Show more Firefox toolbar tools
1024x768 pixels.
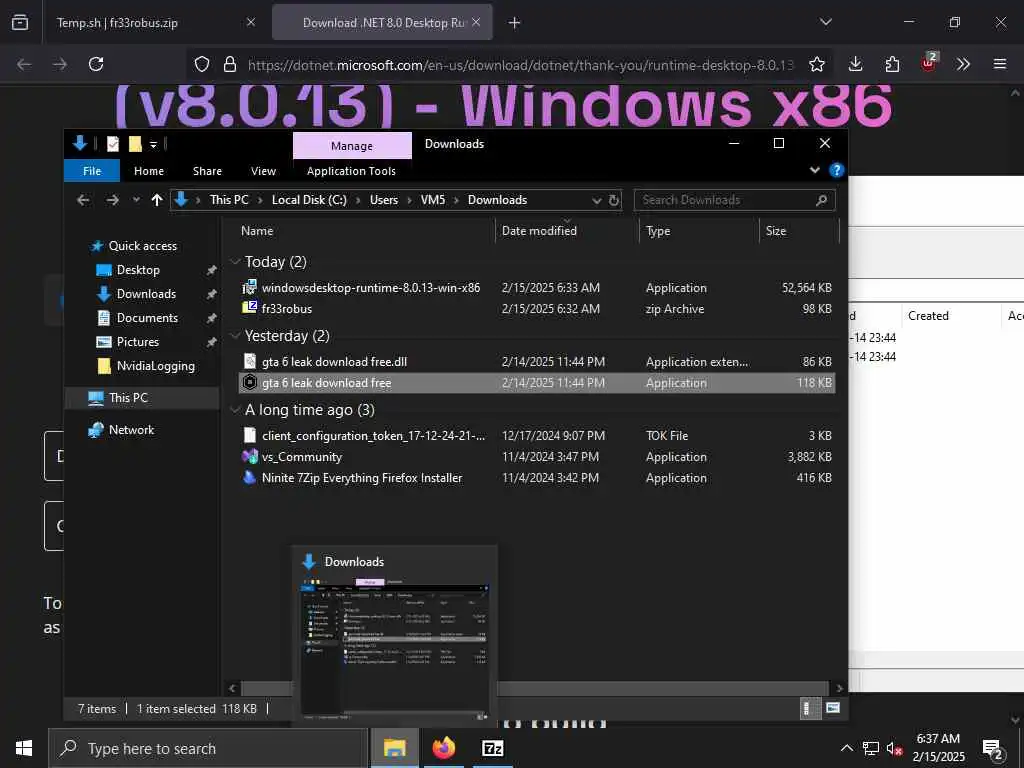[963, 64]
